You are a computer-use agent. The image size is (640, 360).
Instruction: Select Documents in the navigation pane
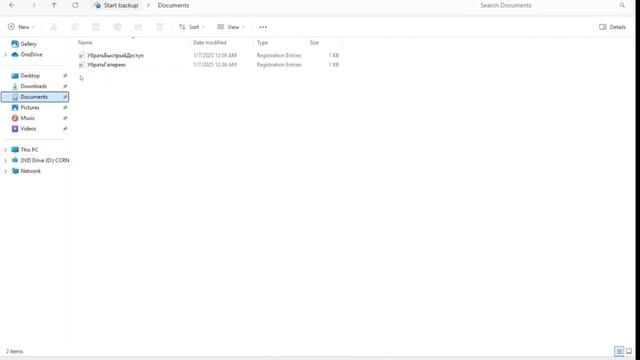pyautogui.click(x=35, y=97)
